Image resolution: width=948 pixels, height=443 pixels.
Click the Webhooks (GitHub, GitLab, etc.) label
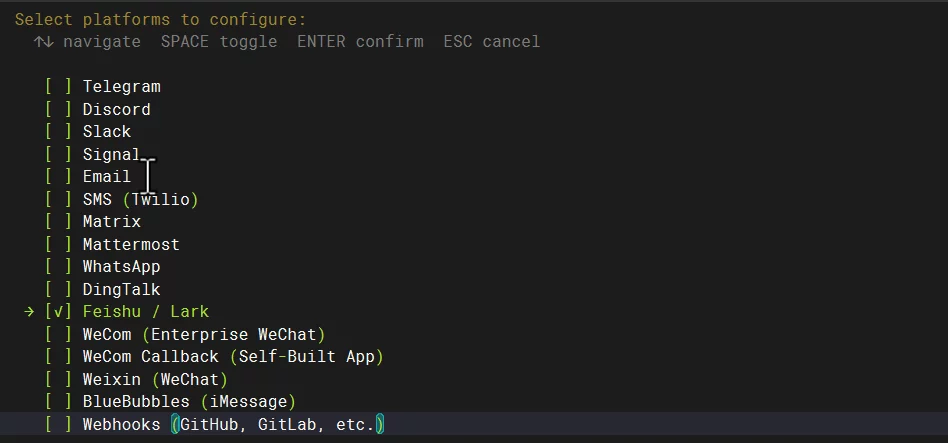[233, 425]
